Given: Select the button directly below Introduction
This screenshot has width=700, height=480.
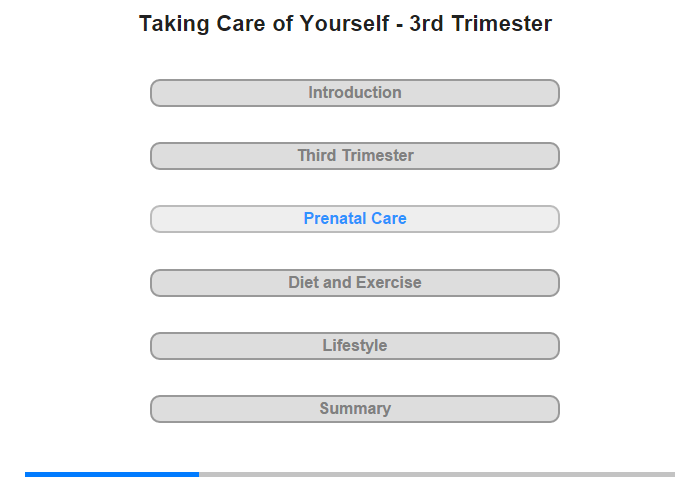Looking at the screenshot, I should pos(354,156).
